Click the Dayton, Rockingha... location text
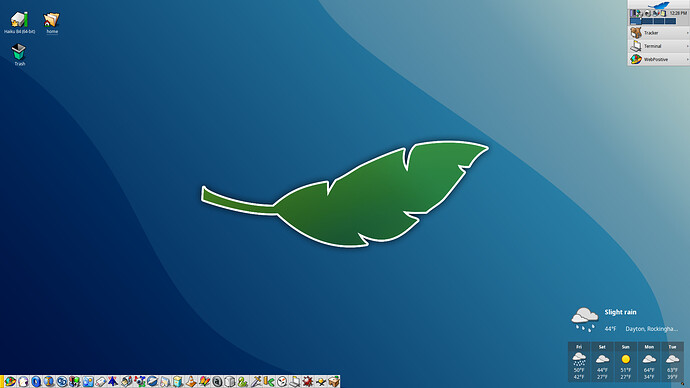The width and height of the screenshot is (690, 388). (x=651, y=329)
